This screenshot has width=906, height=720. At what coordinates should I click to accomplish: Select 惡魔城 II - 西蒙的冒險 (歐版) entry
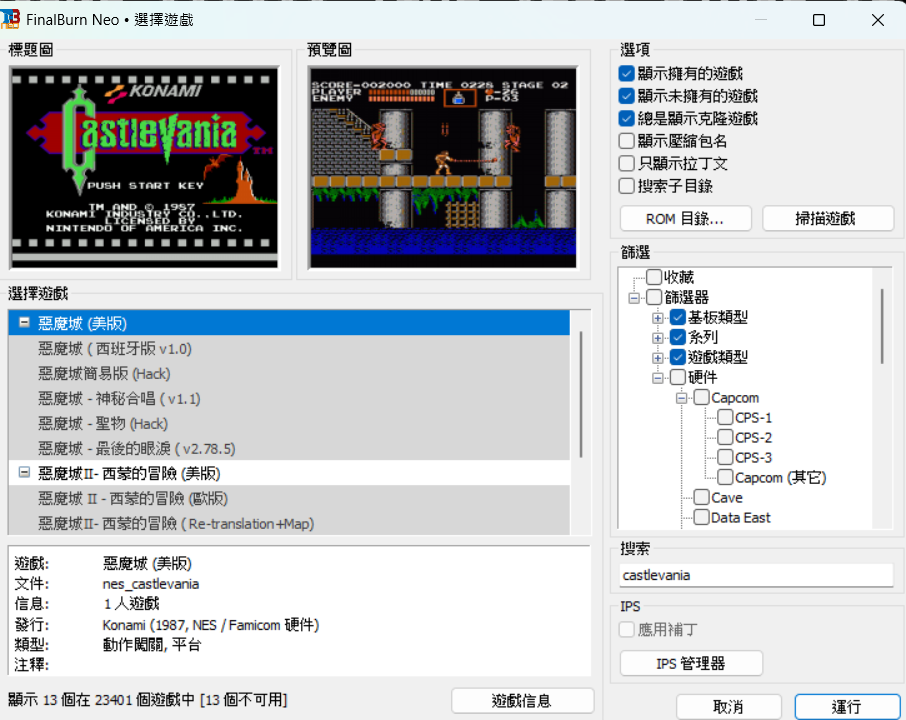(289, 498)
